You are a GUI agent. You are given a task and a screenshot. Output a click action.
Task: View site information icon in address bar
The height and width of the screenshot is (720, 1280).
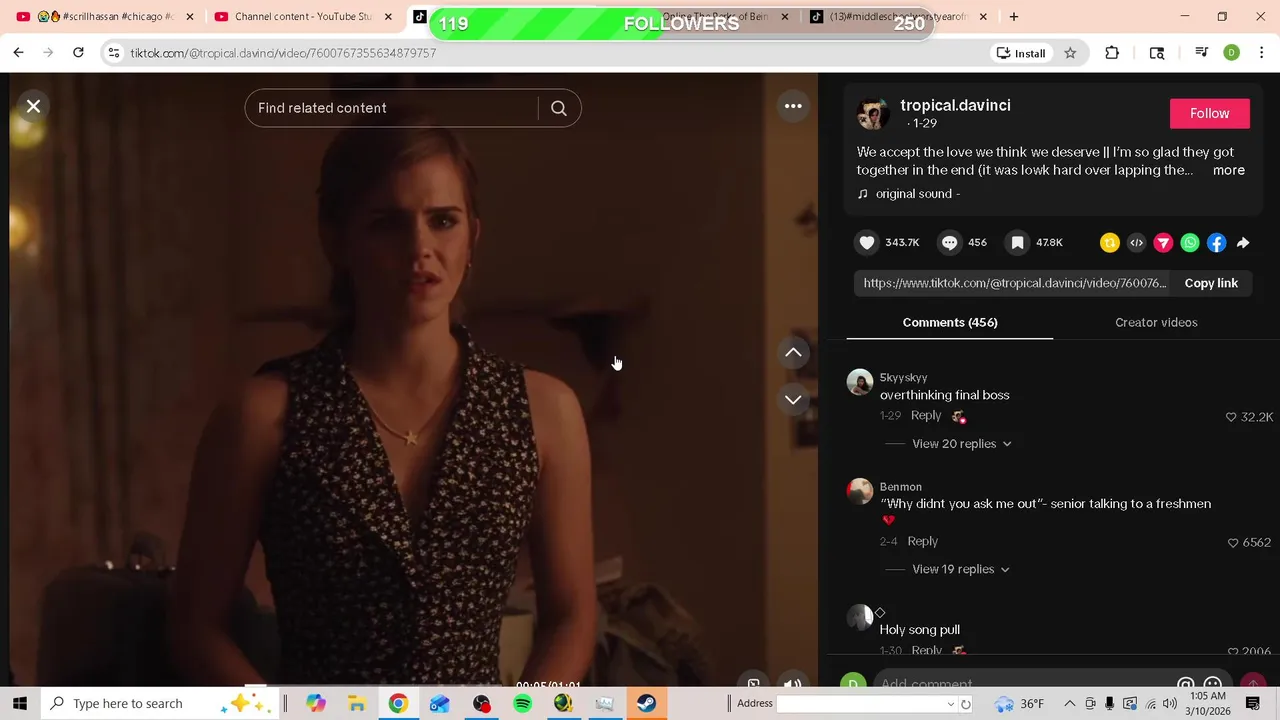pyautogui.click(x=113, y=53)
